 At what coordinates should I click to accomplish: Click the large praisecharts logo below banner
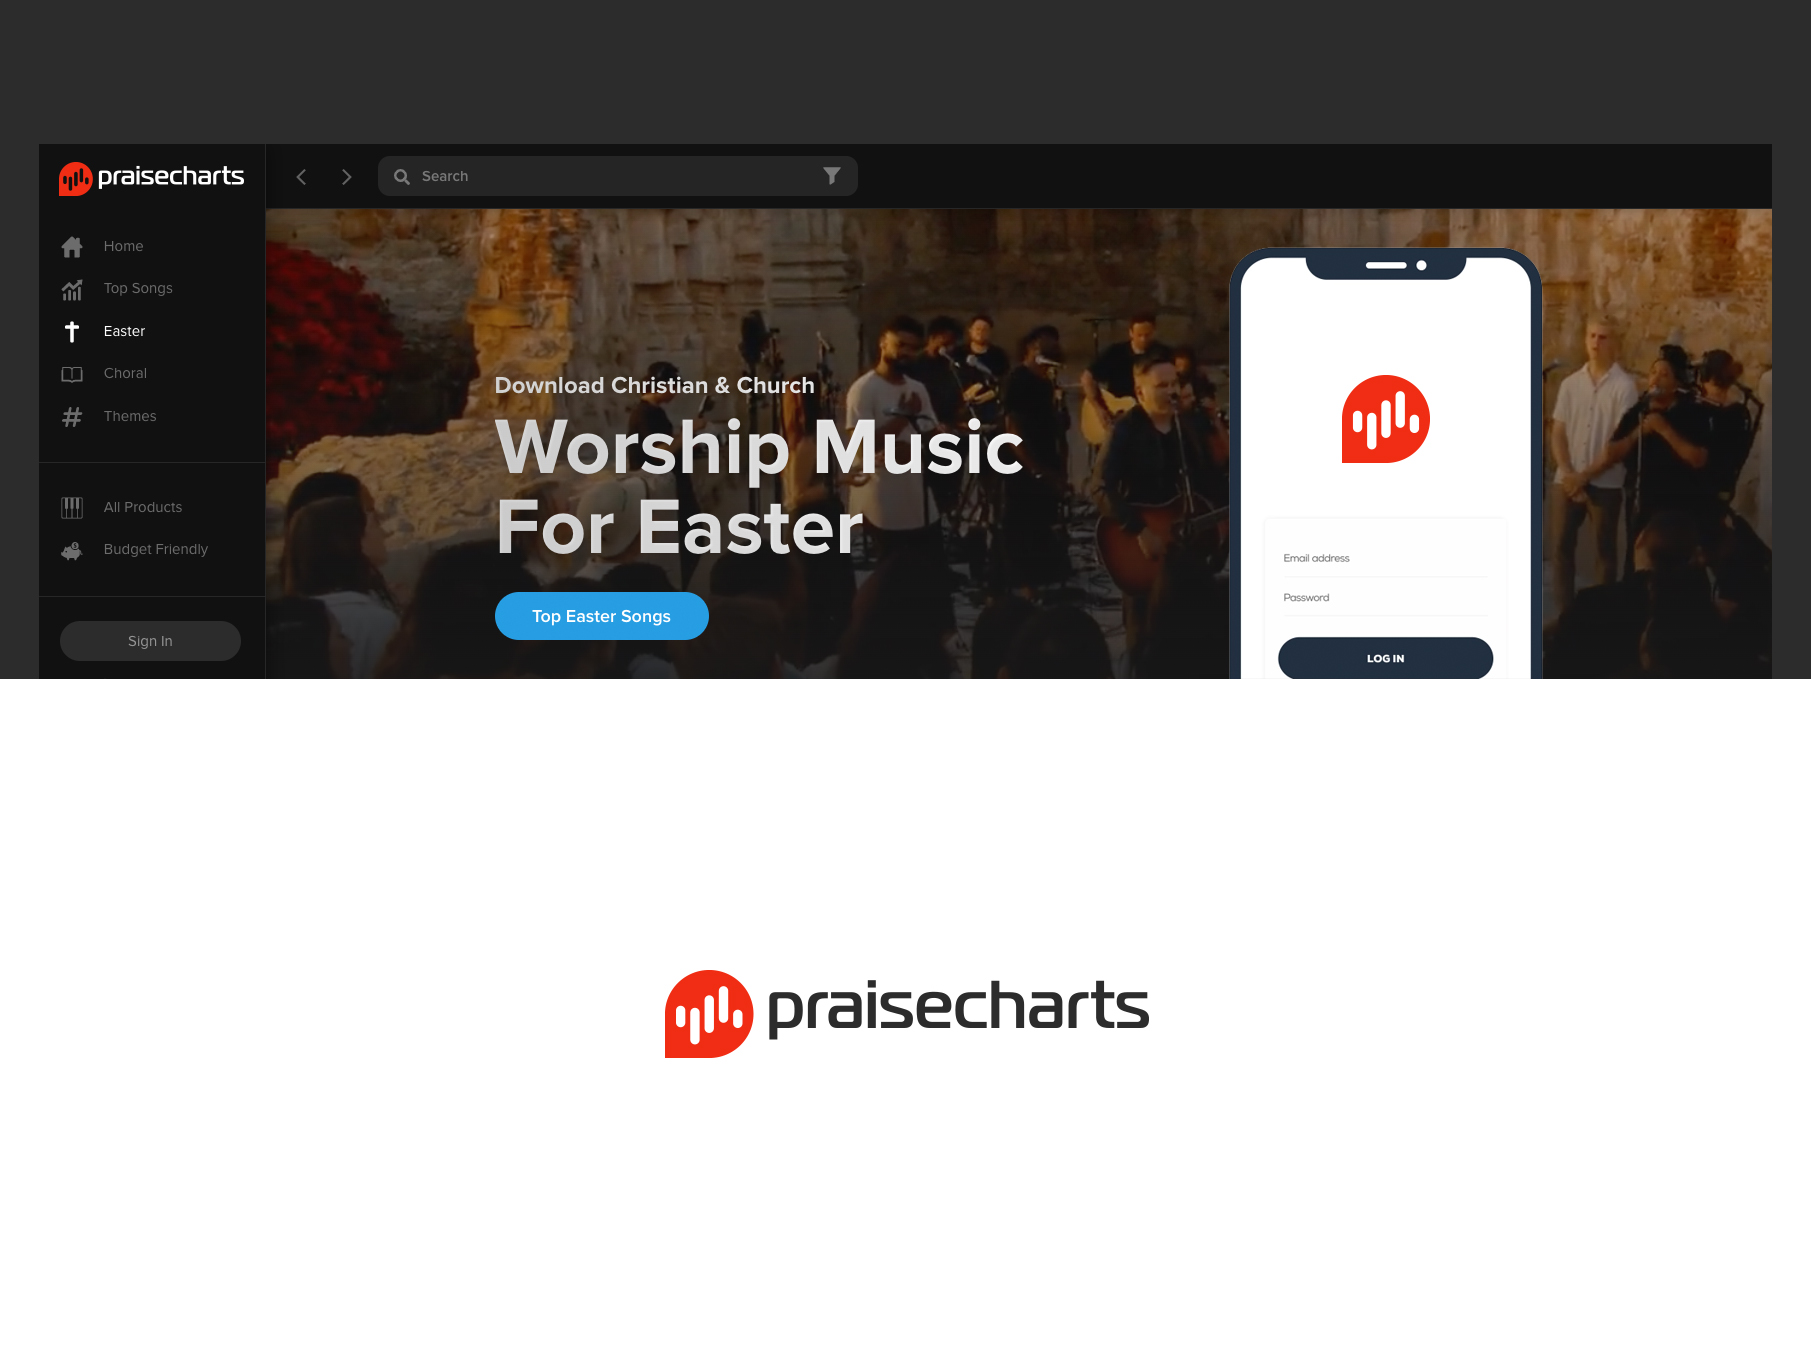[907, 1013]
